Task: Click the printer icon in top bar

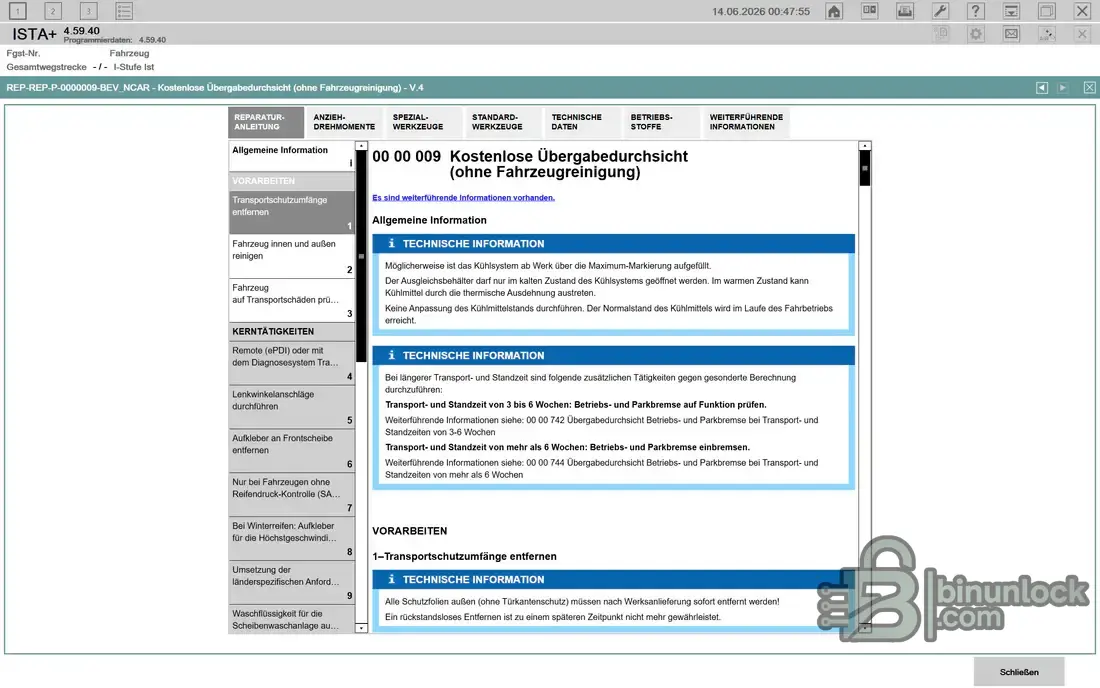Action: (x=905, y=11)
